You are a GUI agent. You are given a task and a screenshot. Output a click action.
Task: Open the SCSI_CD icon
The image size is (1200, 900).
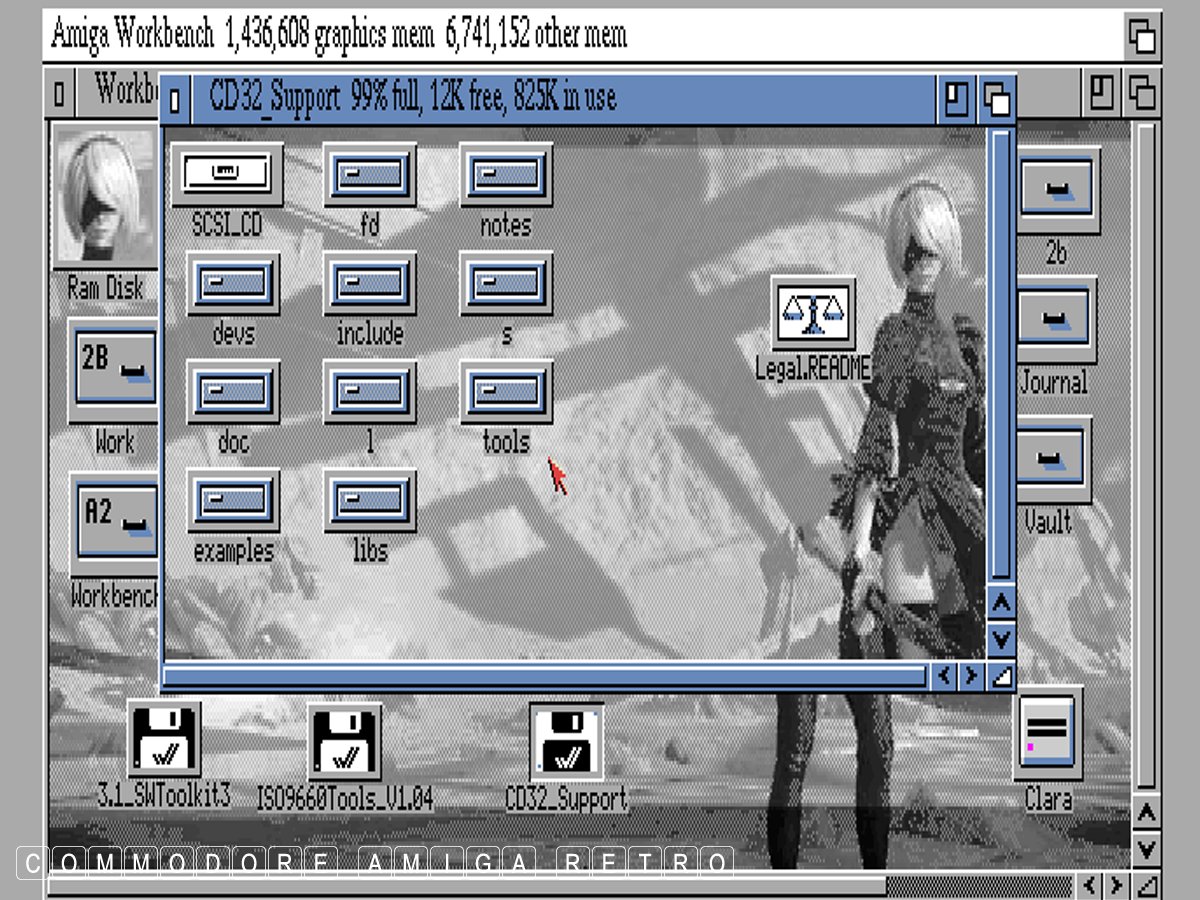coord(227,175)
